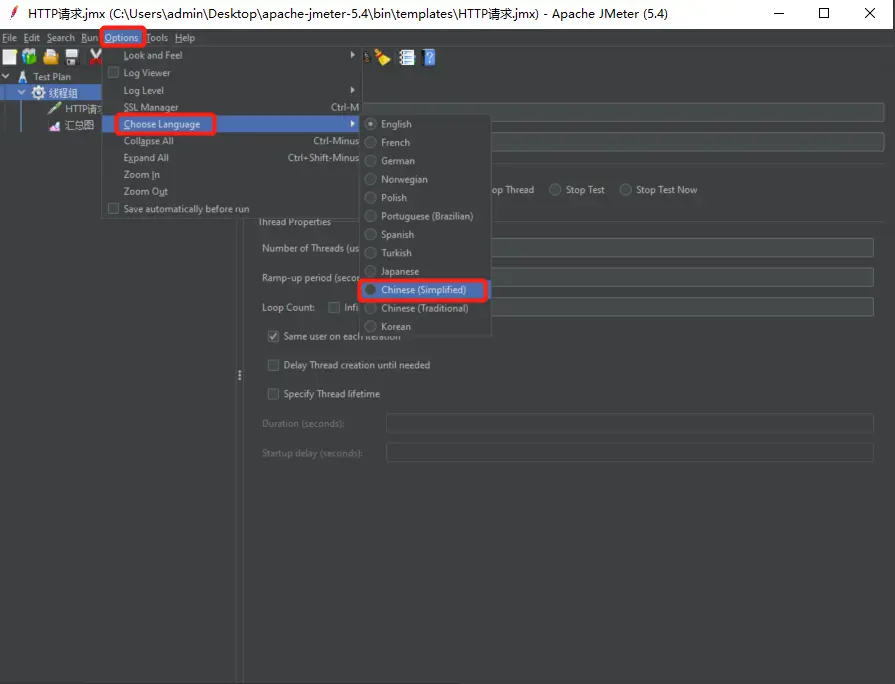Open the Templates toolbar icon
Viewport: 895px width, 684px height.
(x=29, y=57)
